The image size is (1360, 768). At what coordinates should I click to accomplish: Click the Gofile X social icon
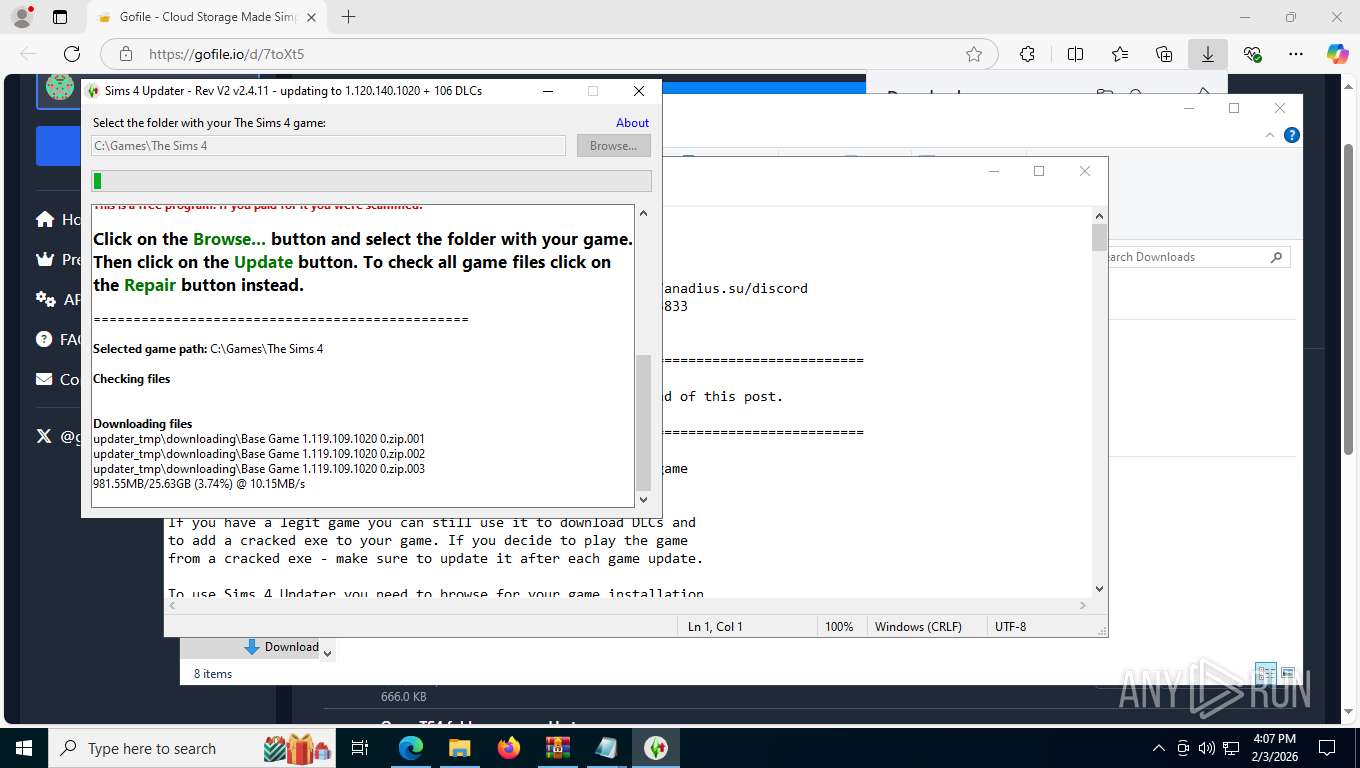point(44,436)
